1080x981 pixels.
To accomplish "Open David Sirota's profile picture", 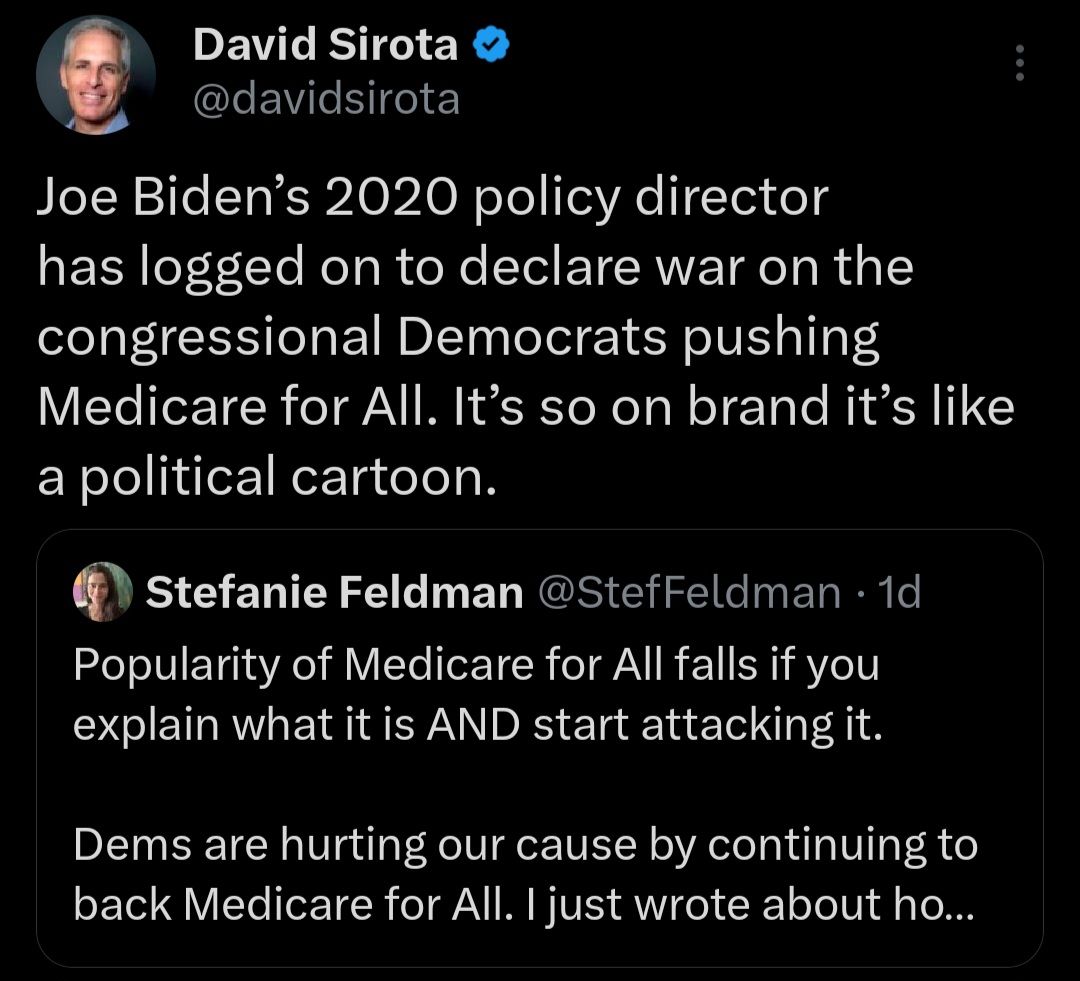I will (x=97, y=73).
